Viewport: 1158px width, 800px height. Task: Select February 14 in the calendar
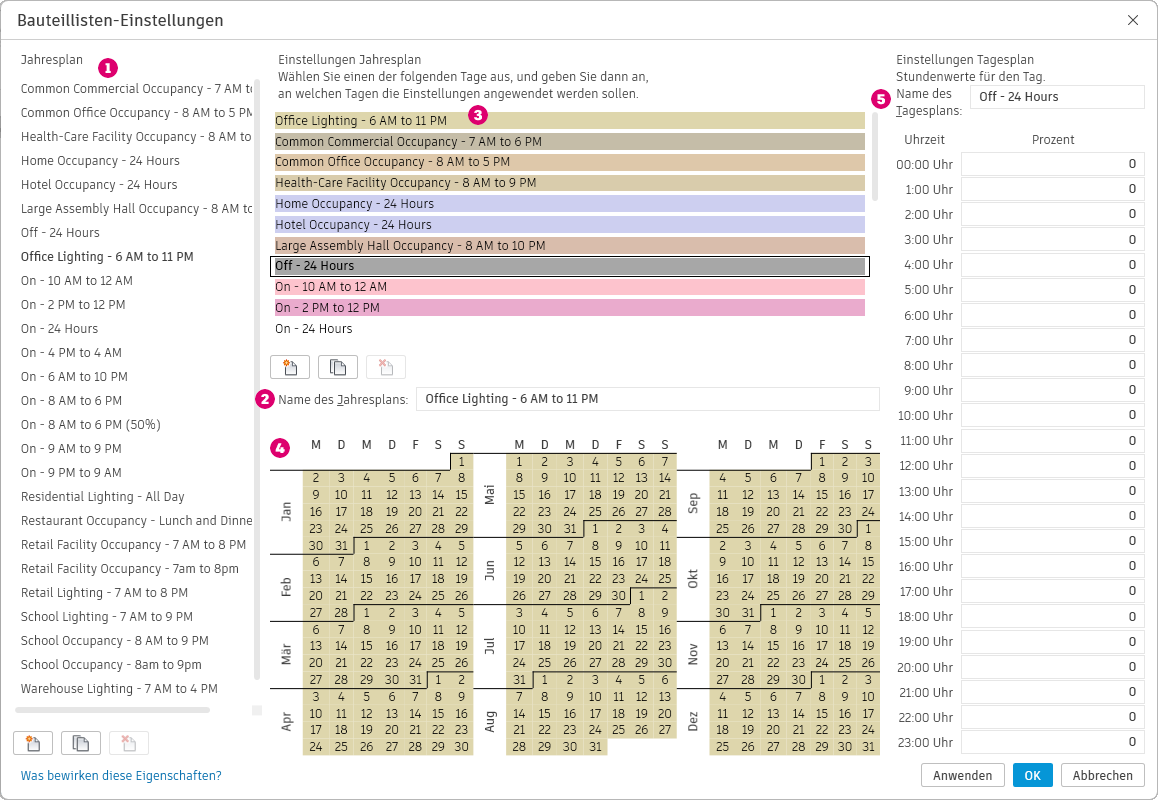[x=341, y=579]
